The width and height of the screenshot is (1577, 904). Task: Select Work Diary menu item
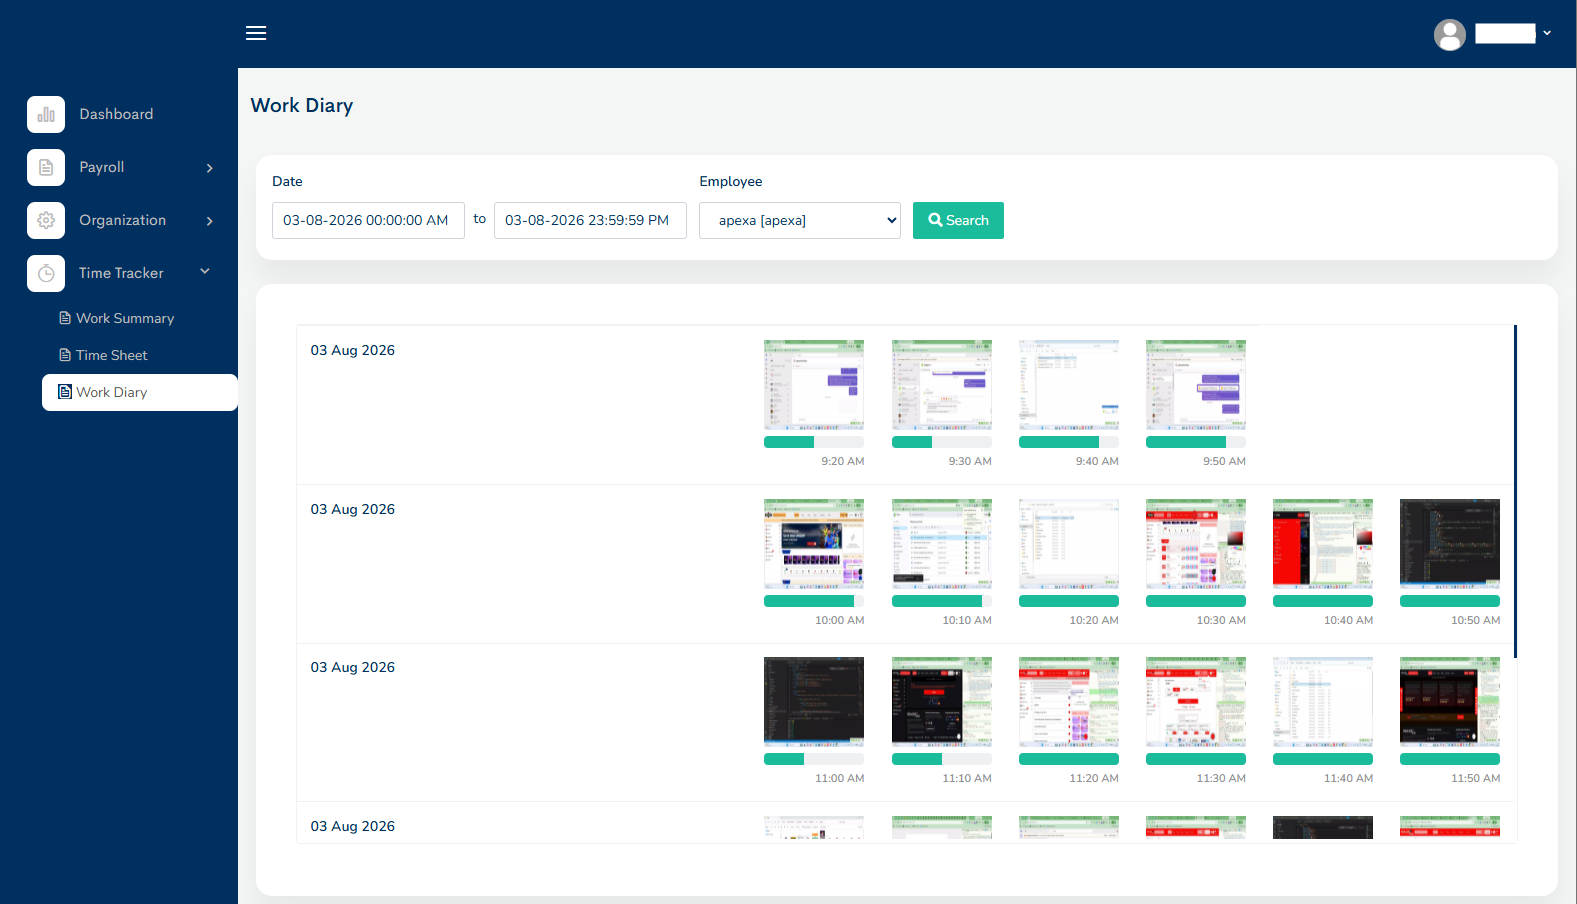click(x=140, y=392)
